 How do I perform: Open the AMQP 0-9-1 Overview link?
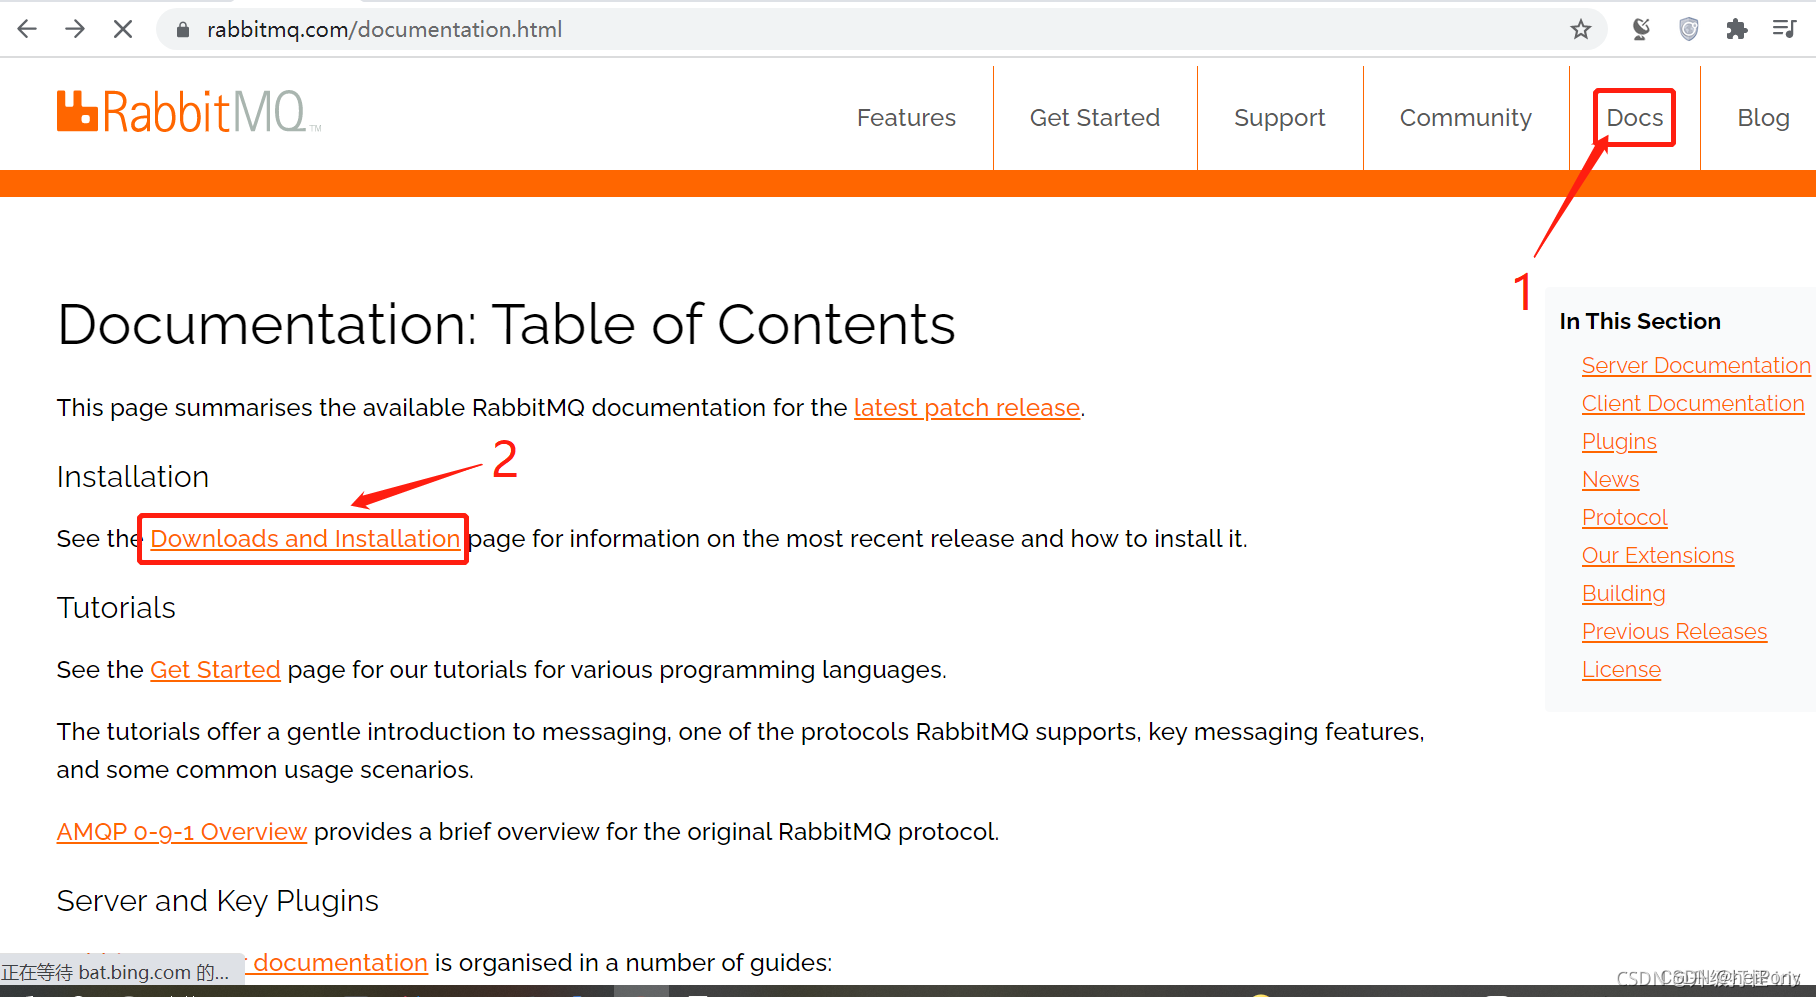pyautogui.click(x=181, y=832)
